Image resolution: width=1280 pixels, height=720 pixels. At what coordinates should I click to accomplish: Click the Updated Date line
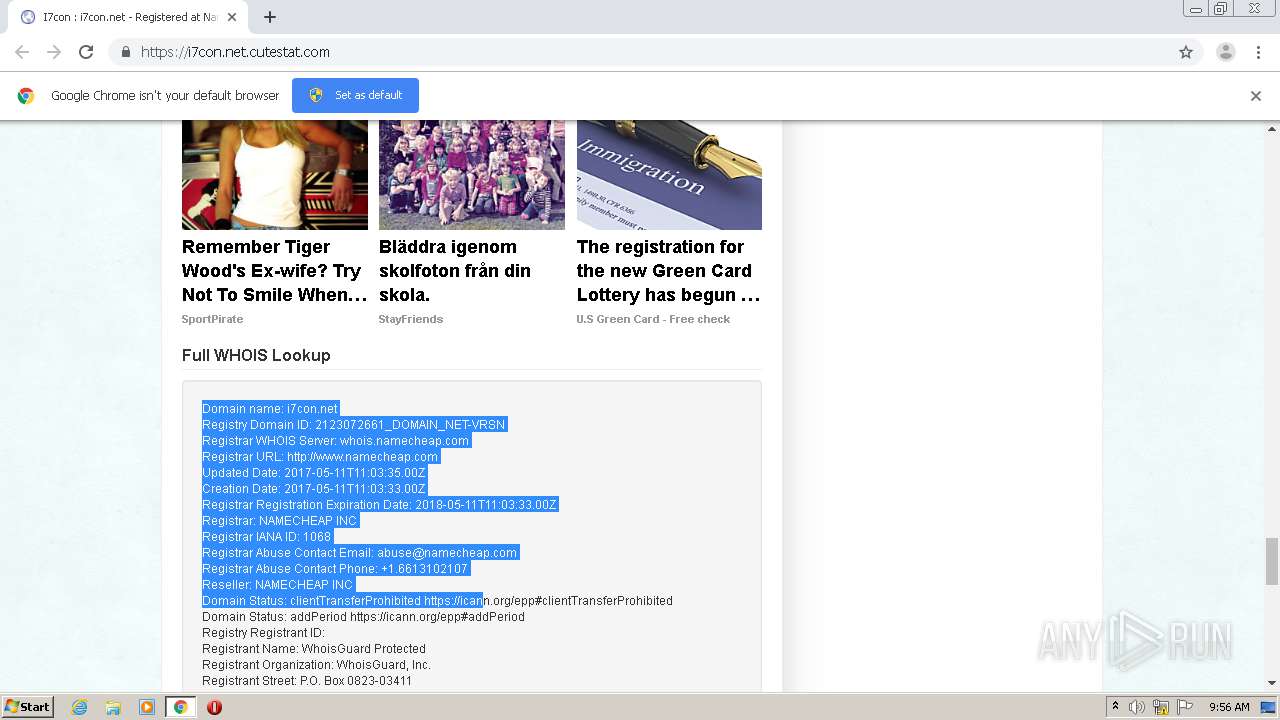pyautogui.click(x=314, y=472)
